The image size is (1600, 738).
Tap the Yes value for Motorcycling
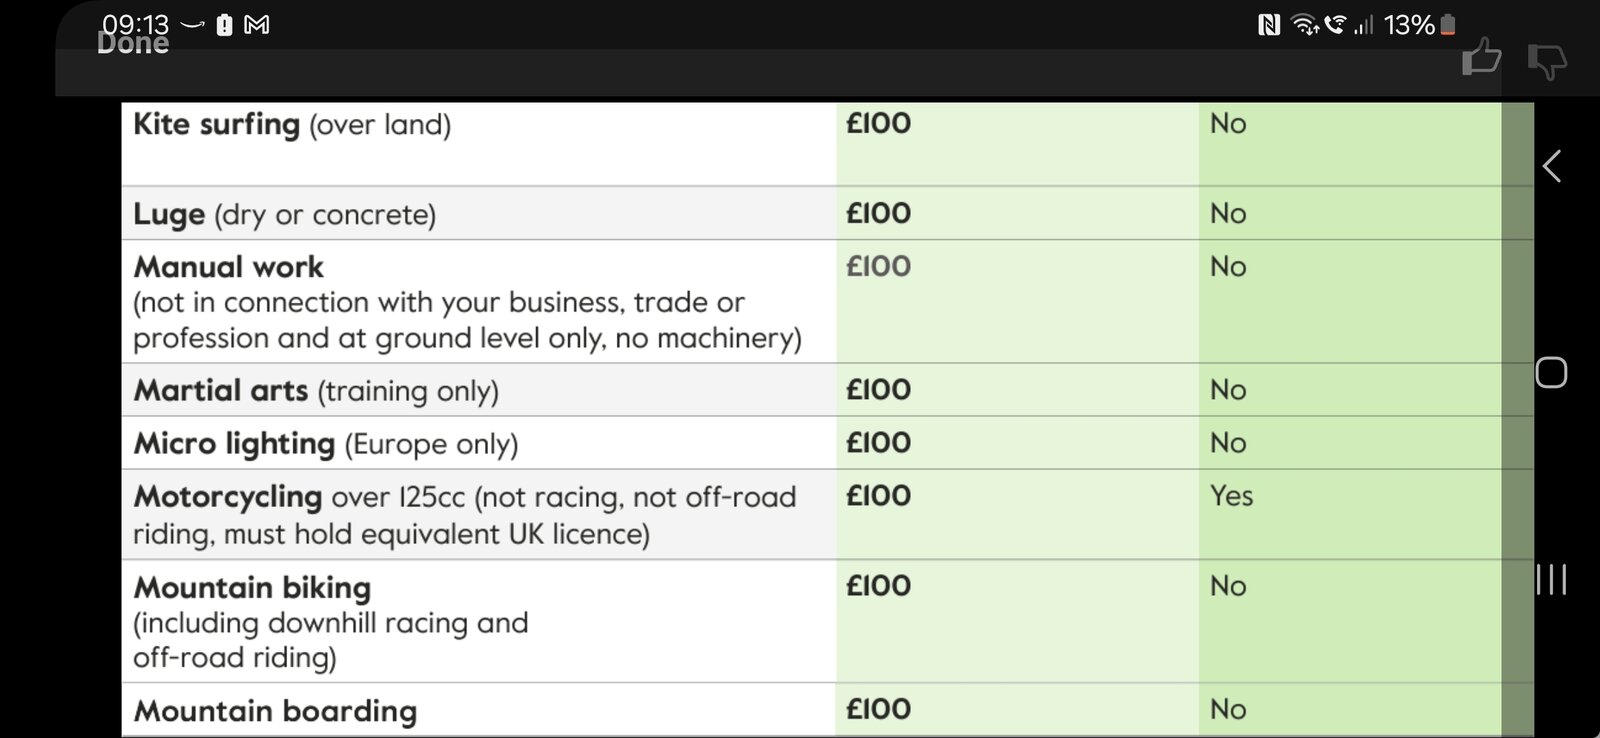(1231, 496)
